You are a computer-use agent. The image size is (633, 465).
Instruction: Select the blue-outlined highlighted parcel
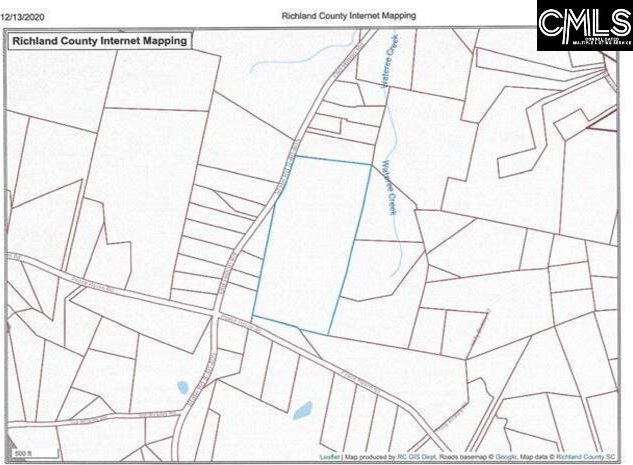pyautogui.click(x=312, y=245)
